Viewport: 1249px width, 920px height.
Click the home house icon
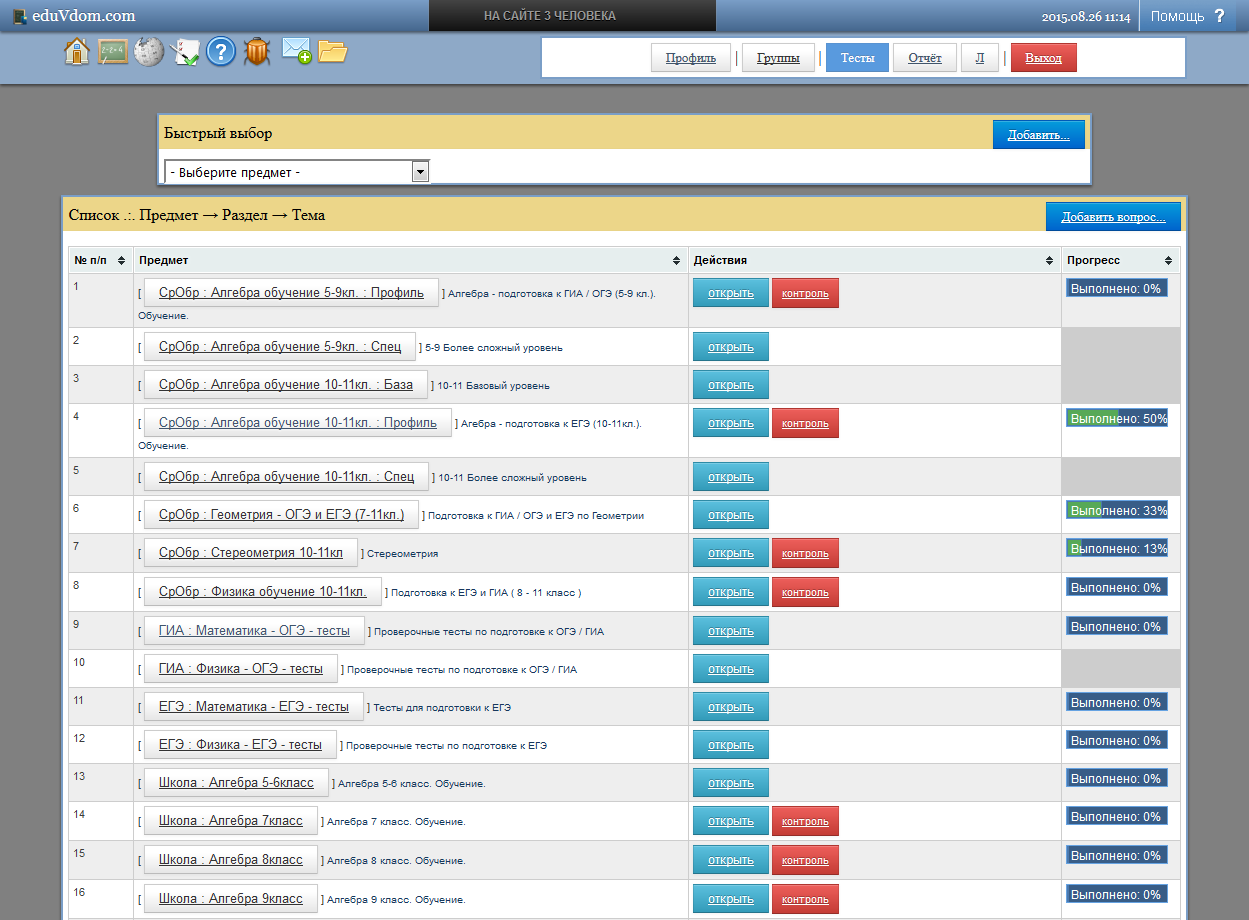pyautogui.click(x=77, y=52)
